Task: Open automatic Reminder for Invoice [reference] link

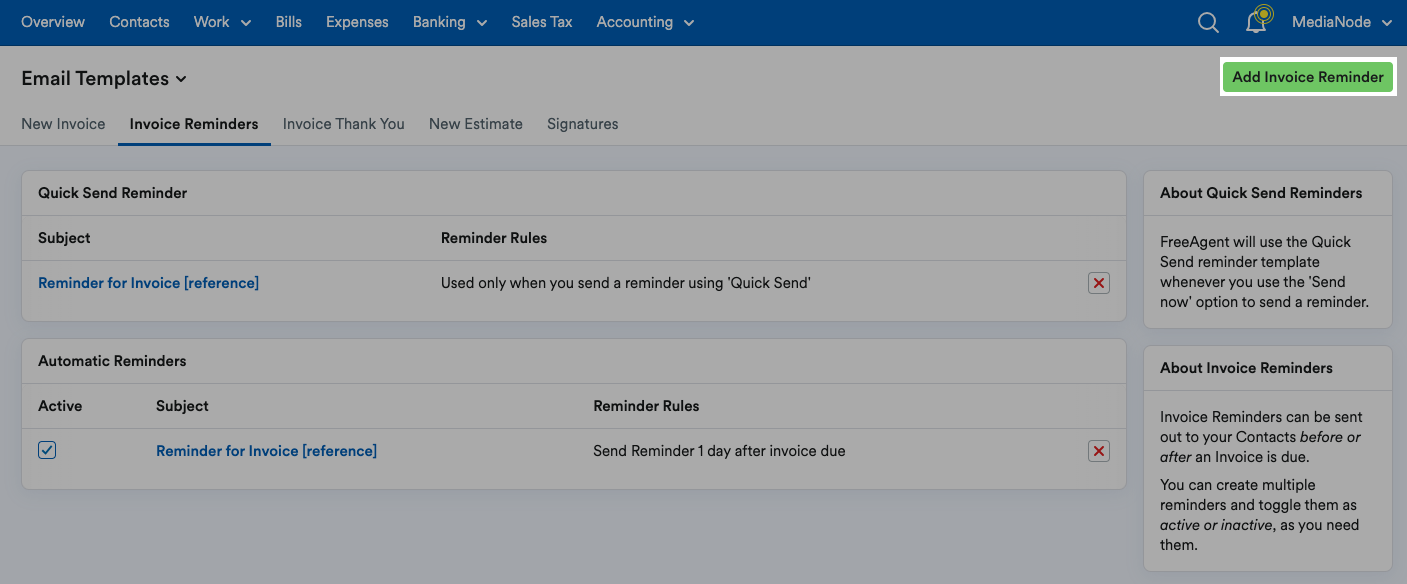Action: 266,451
